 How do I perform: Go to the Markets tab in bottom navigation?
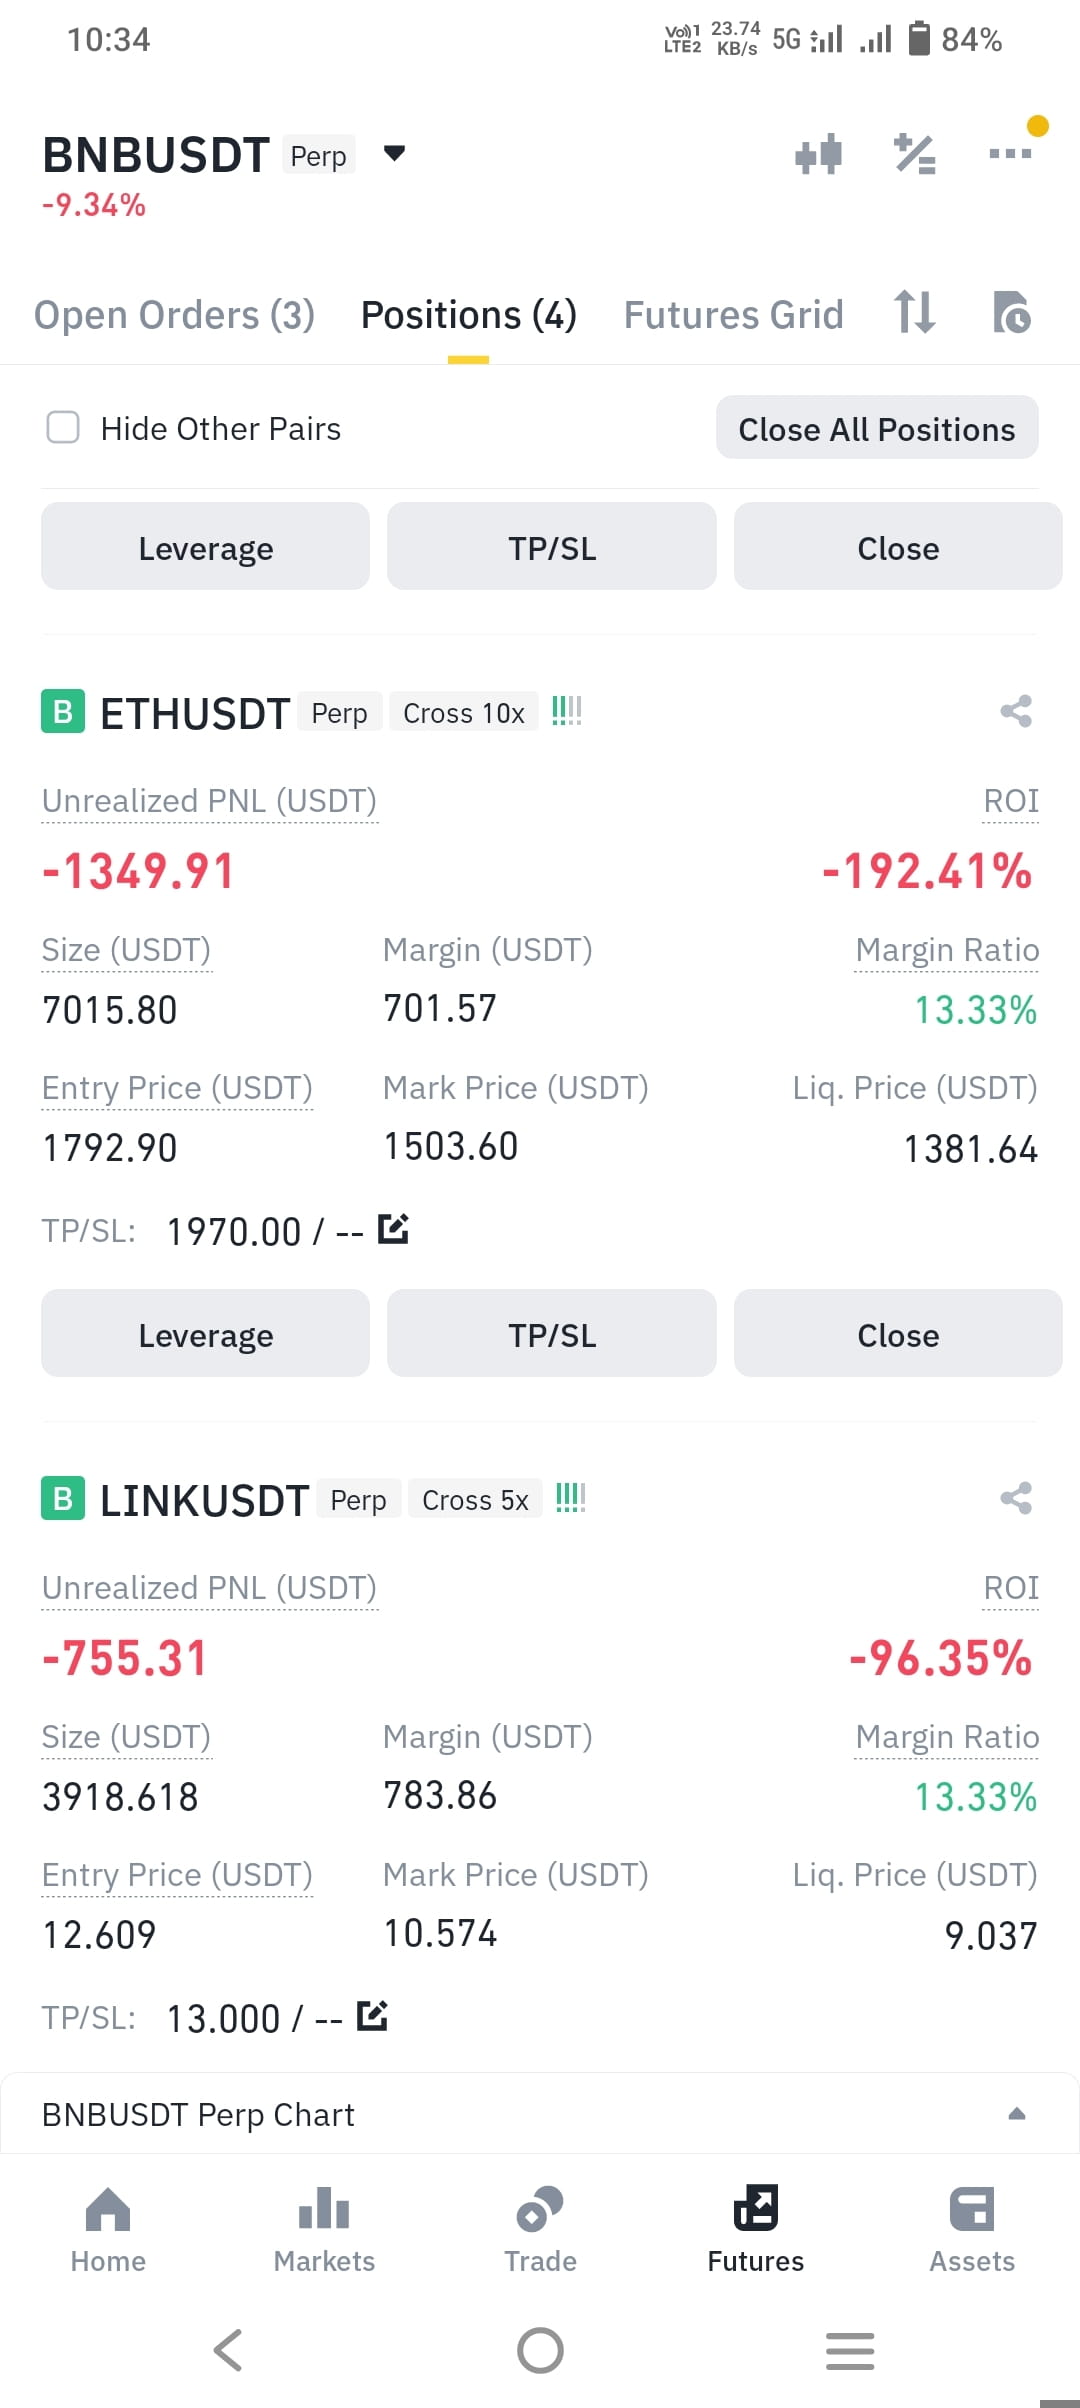[324, 2229]
